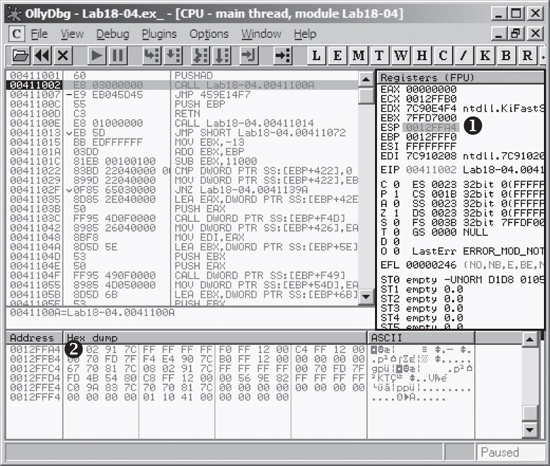Click the ASCII column header
This screenshot has height=466, width=550.
click(421, 338)
